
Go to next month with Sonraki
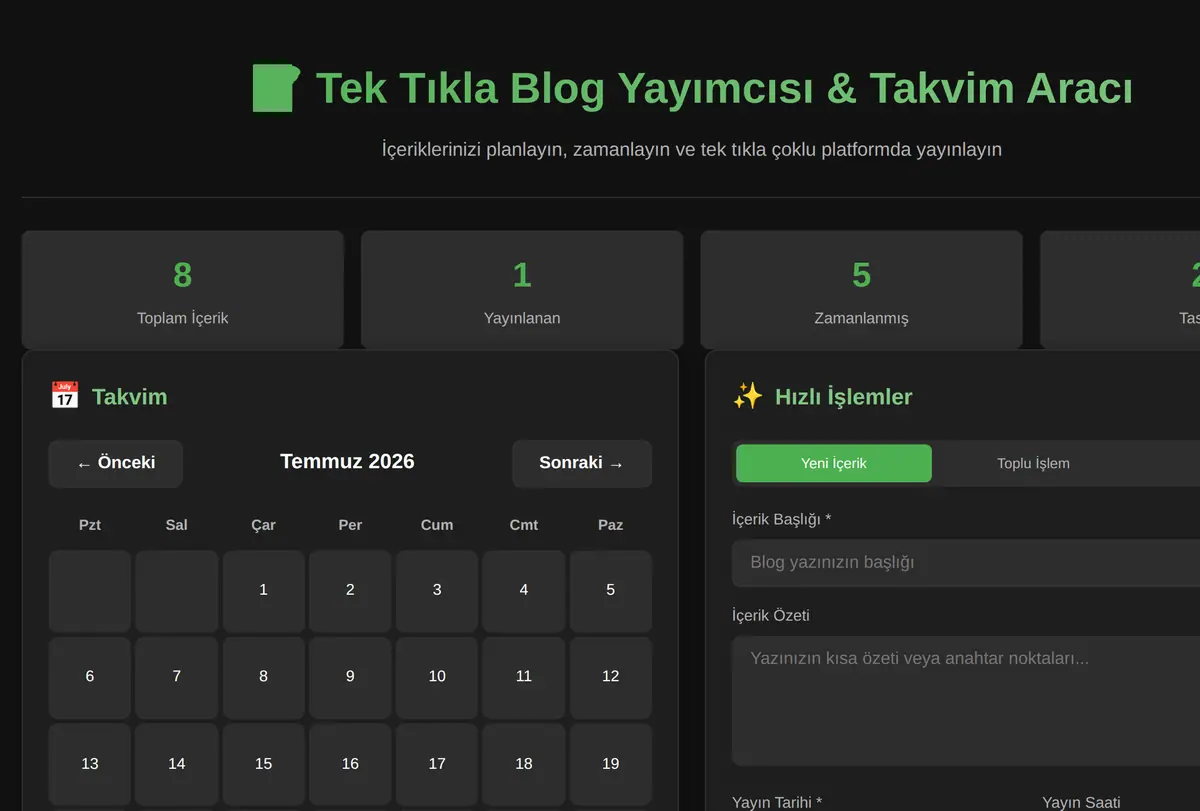(x=582, y=463)
